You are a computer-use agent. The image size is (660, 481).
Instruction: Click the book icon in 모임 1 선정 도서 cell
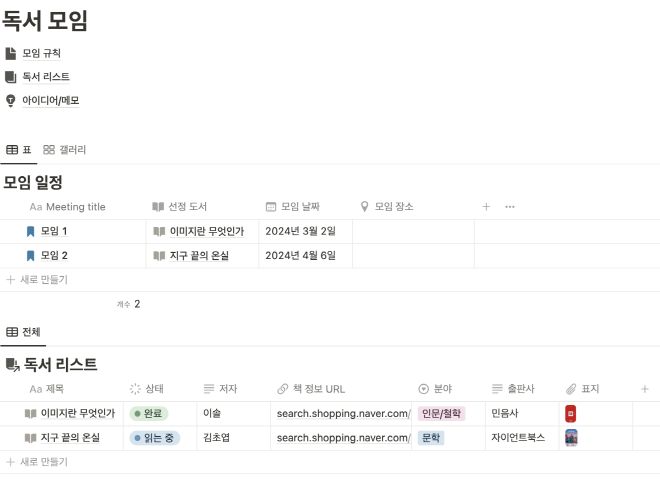(159, 231)
